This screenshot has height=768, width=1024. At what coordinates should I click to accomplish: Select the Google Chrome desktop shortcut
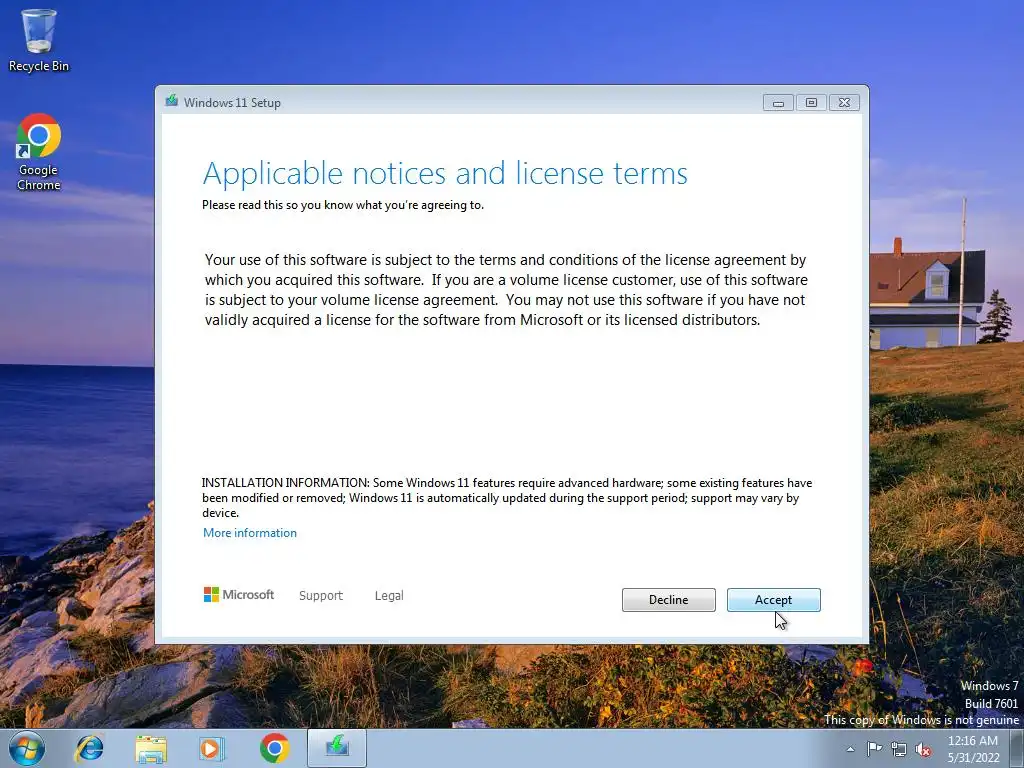(39, 152)
